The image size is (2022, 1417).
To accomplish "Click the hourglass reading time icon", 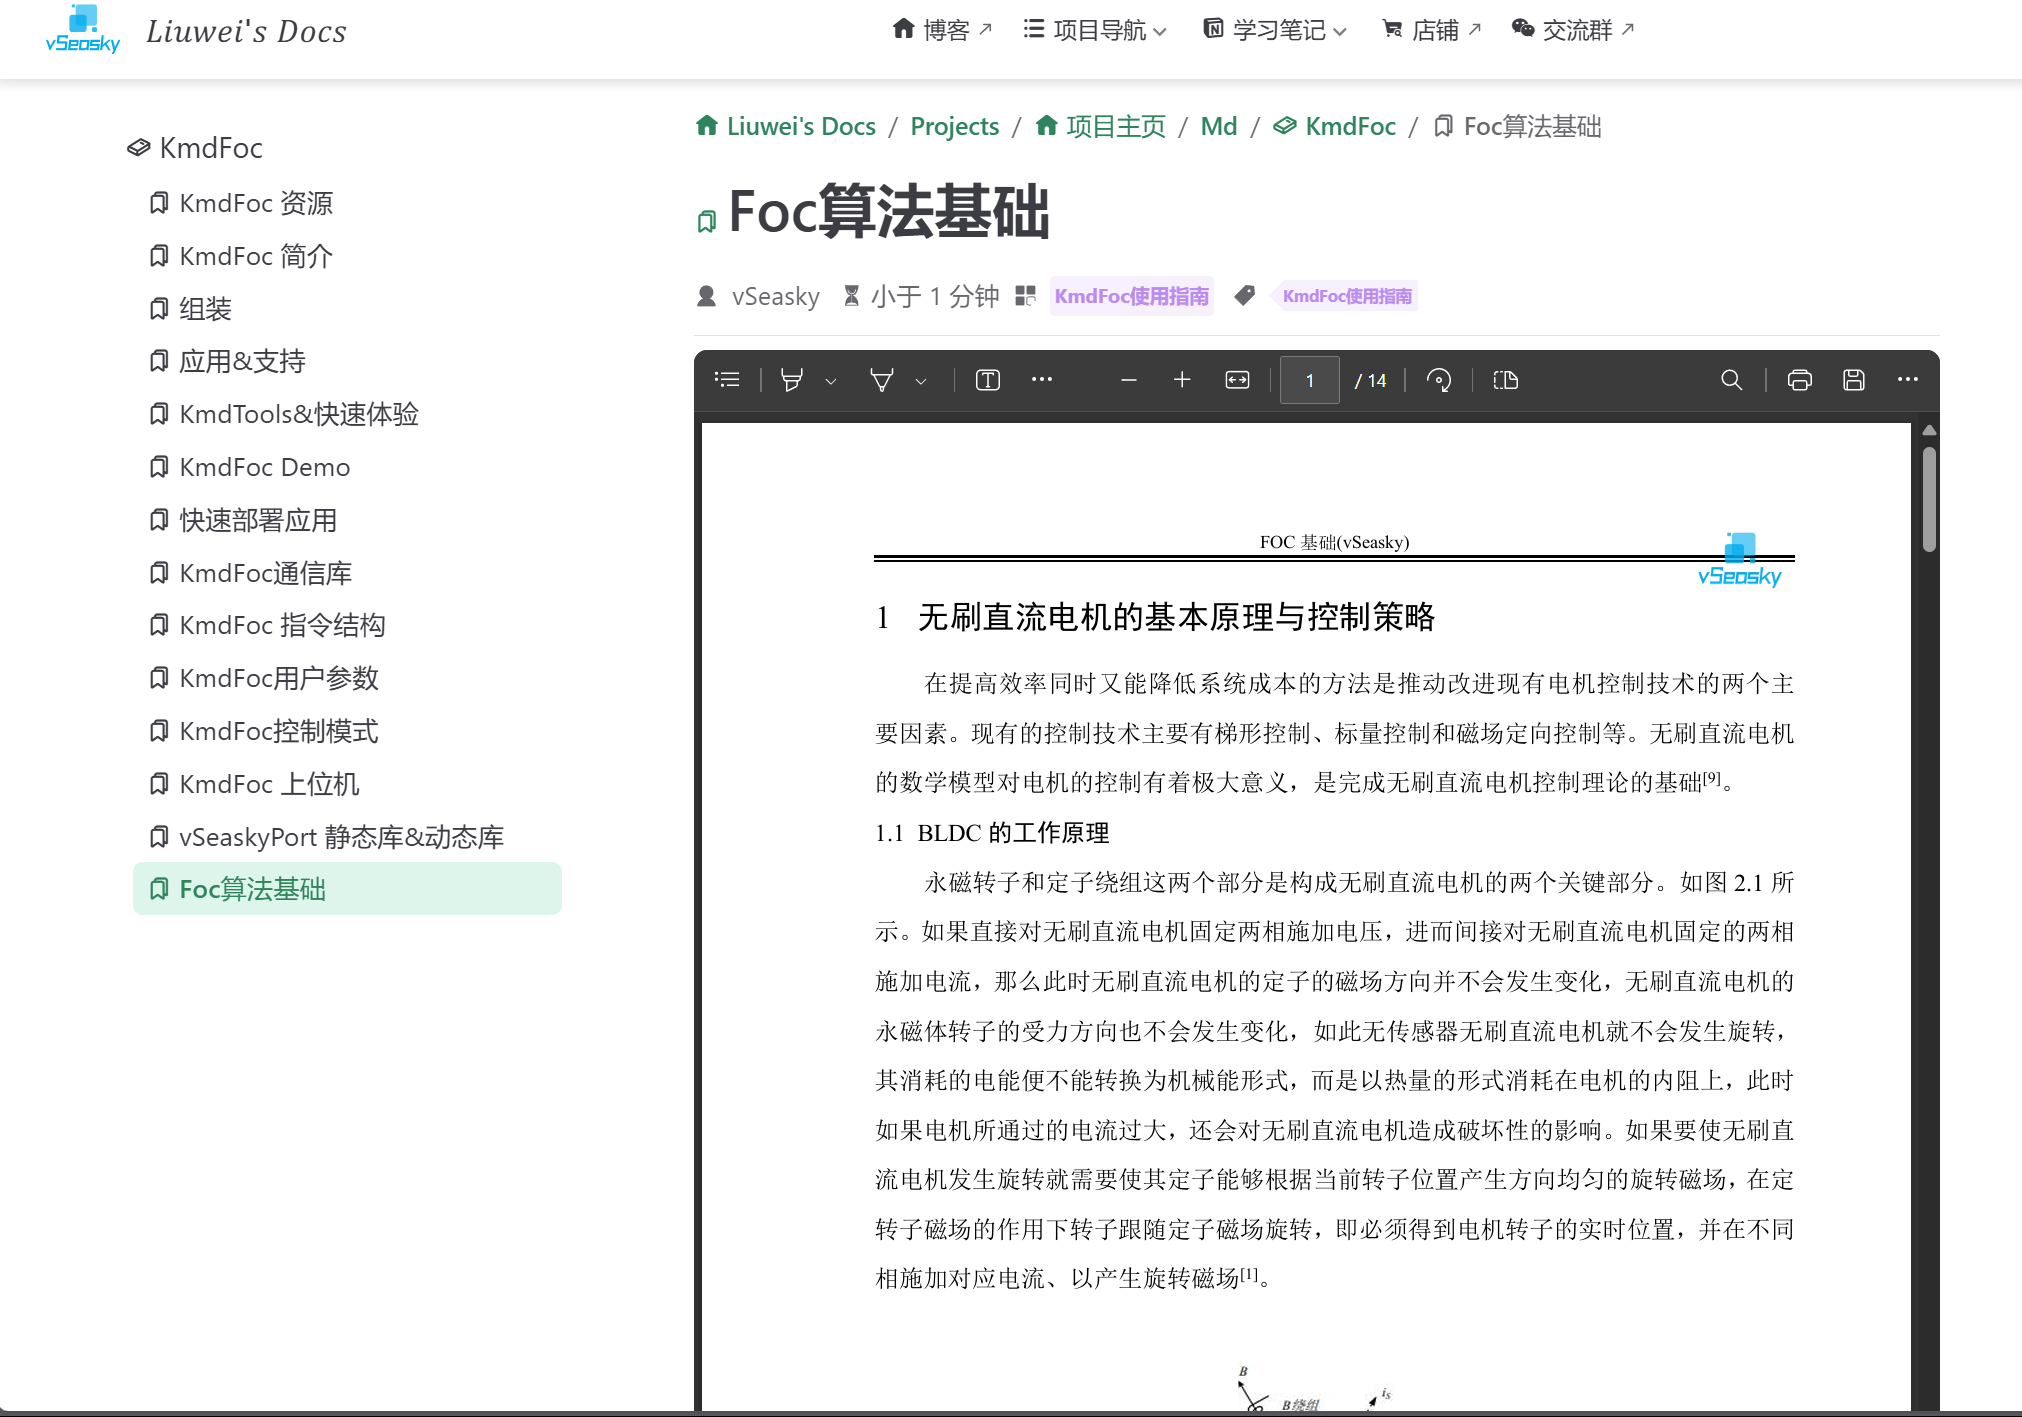I will (x=852, y=296).
